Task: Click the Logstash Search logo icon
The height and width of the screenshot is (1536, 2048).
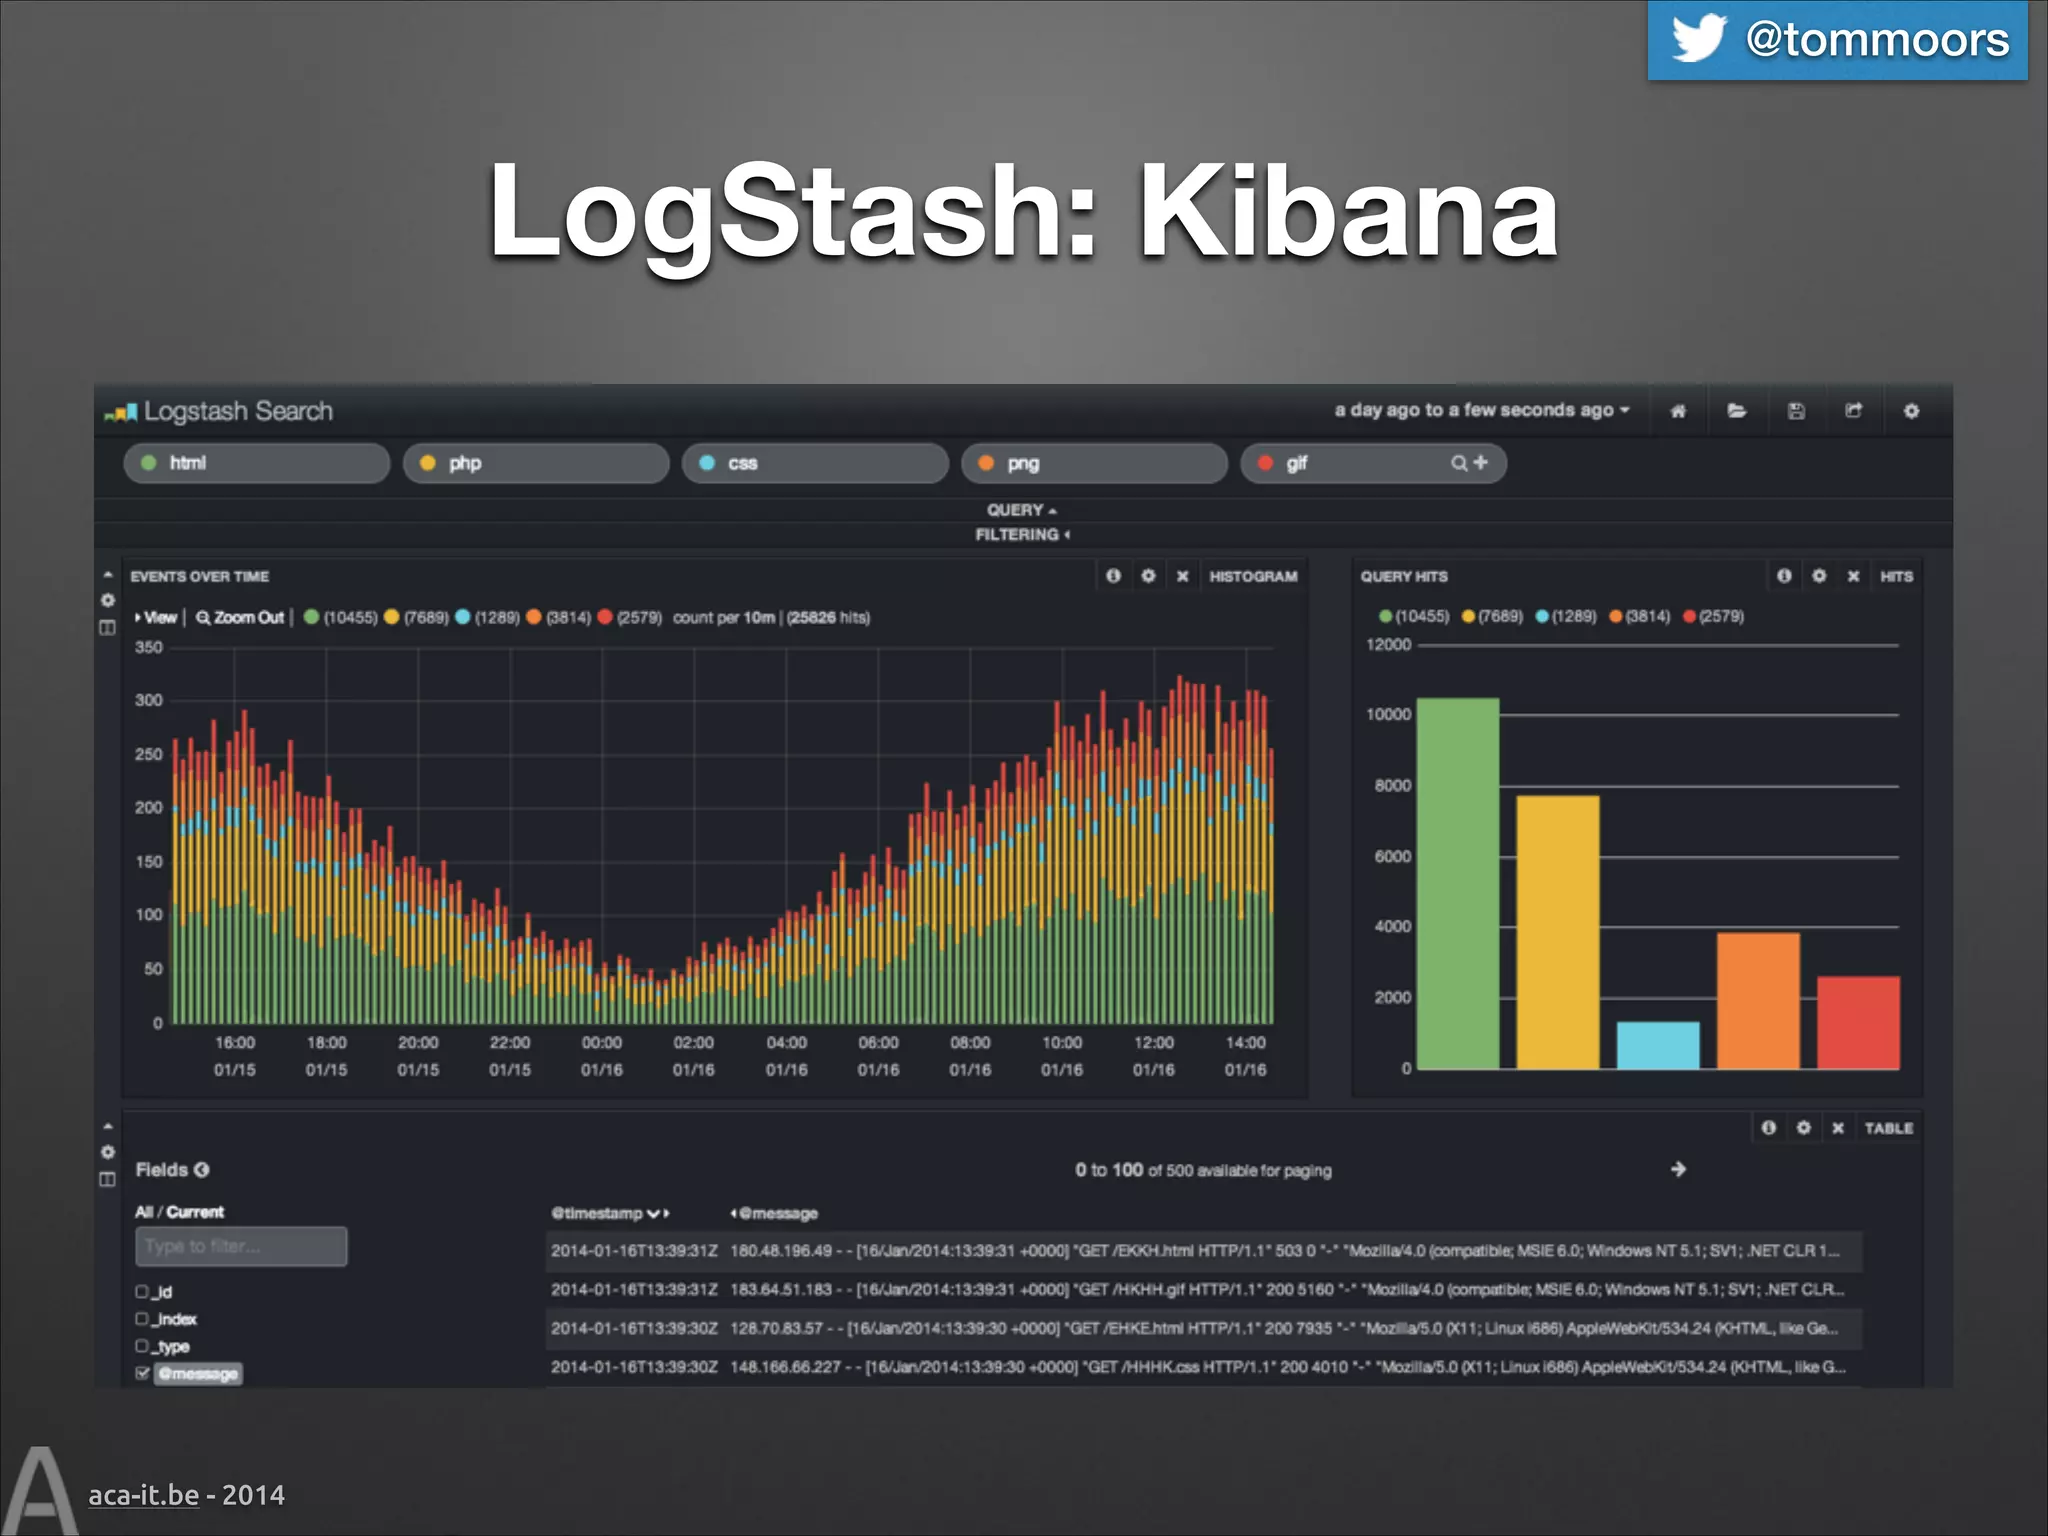Action: point(121,413)
